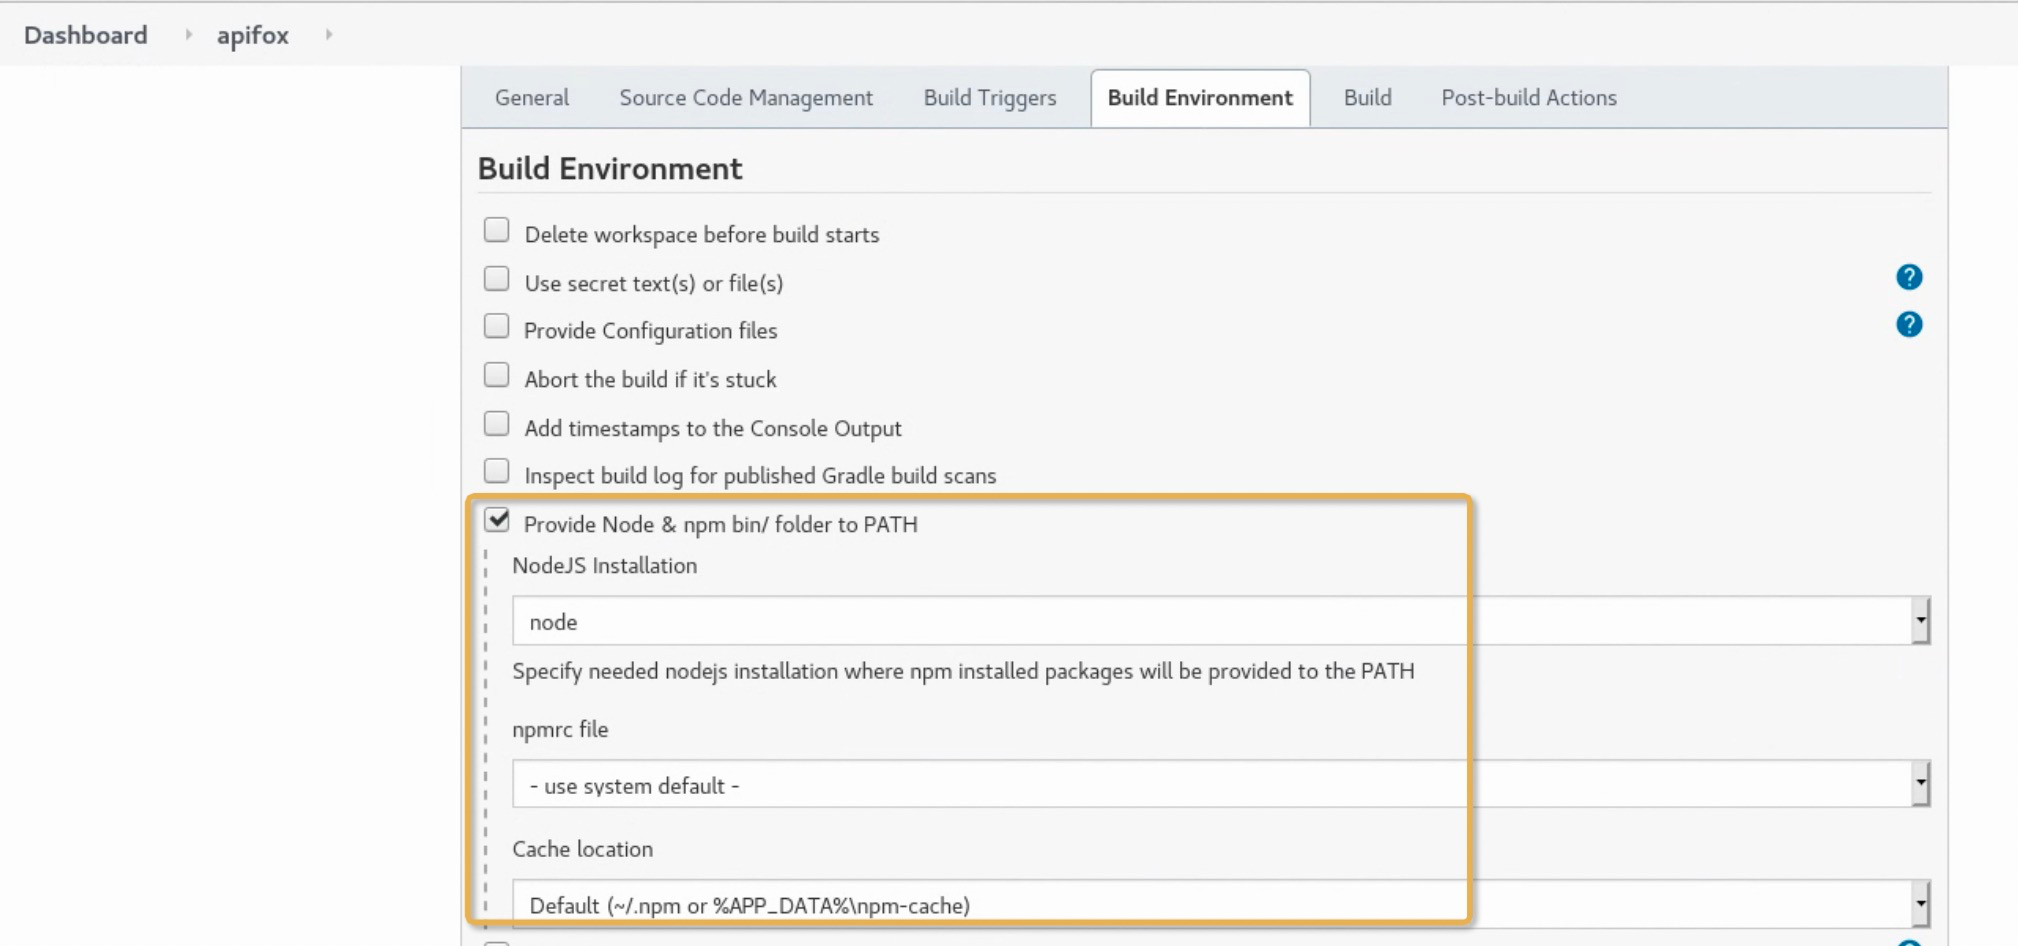
Task: Toggle Inspect build log for Gradle scans
Action: click(497, 471)
